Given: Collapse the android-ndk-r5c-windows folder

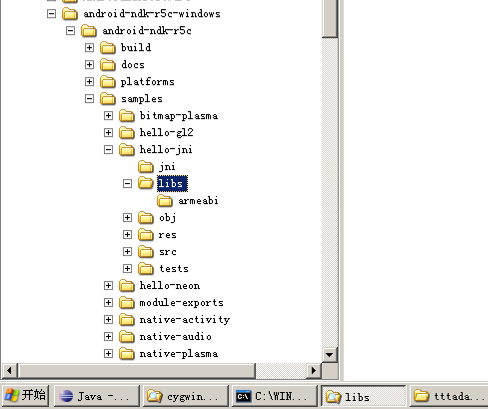Looking at the screenshot, I should (51, 14).
